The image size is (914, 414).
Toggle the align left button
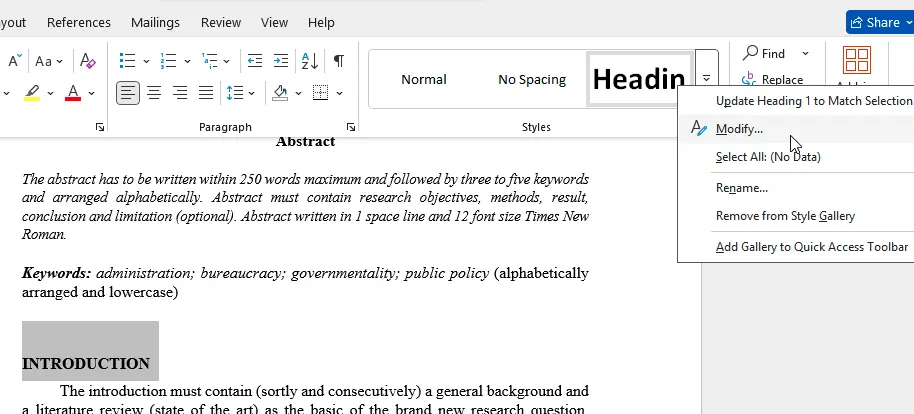point(128,93)
